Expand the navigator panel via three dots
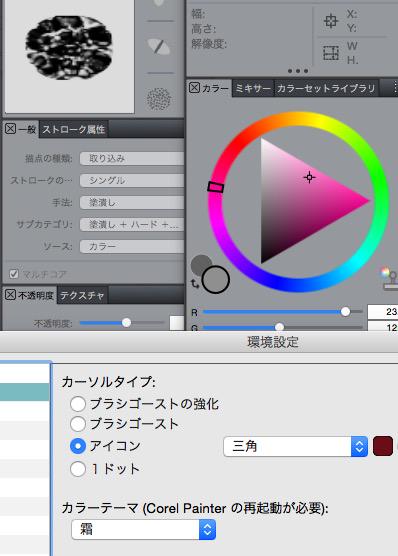 click(x=298, y=71)
